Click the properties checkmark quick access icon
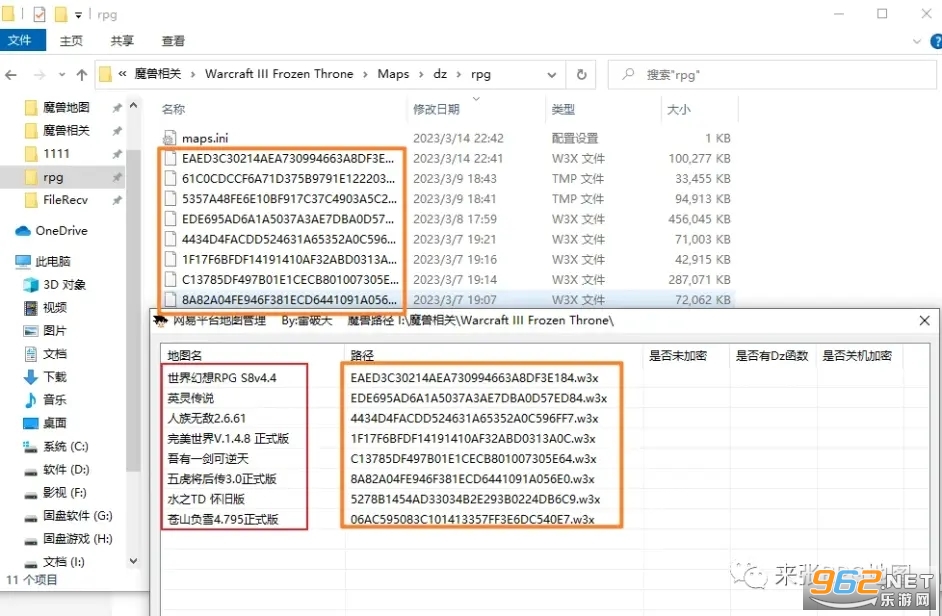The height and width of the screenshot is (616, 942). click(x=39, y=14)
